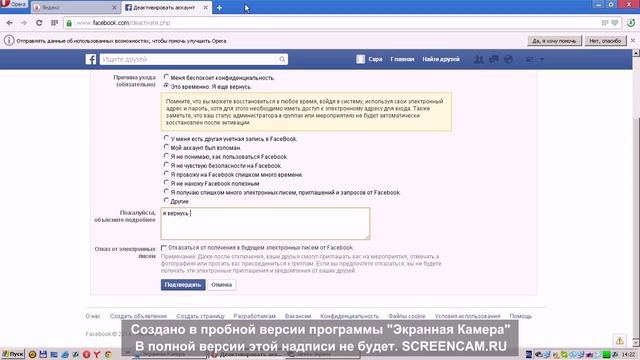The height and width of the screenshot is (360, 640).
Task: Reload the page with refresh icon
Action: [39, 23]
